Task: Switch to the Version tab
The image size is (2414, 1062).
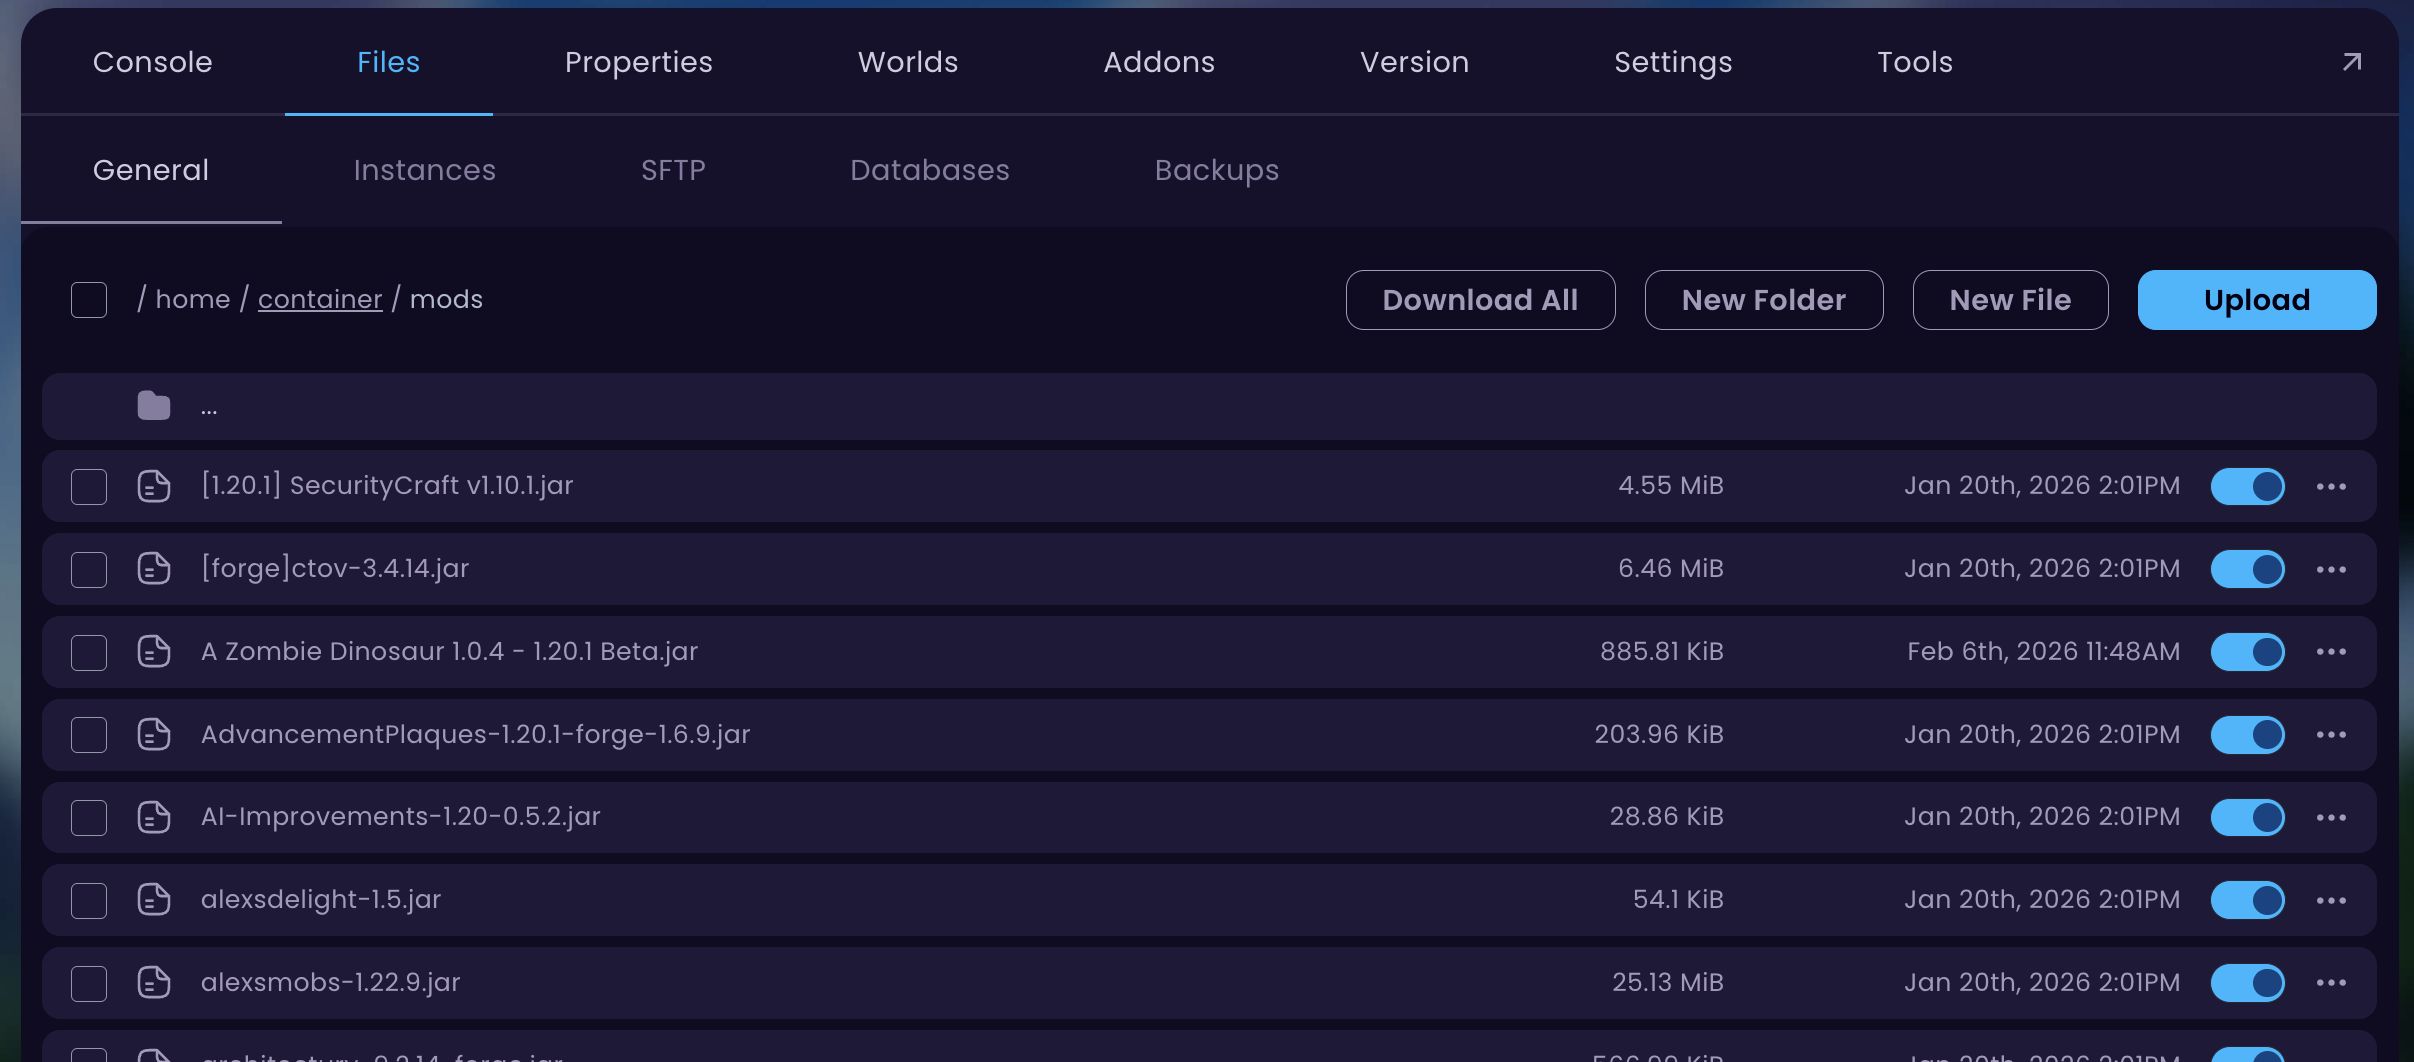Action: (x=1415, y=62)
